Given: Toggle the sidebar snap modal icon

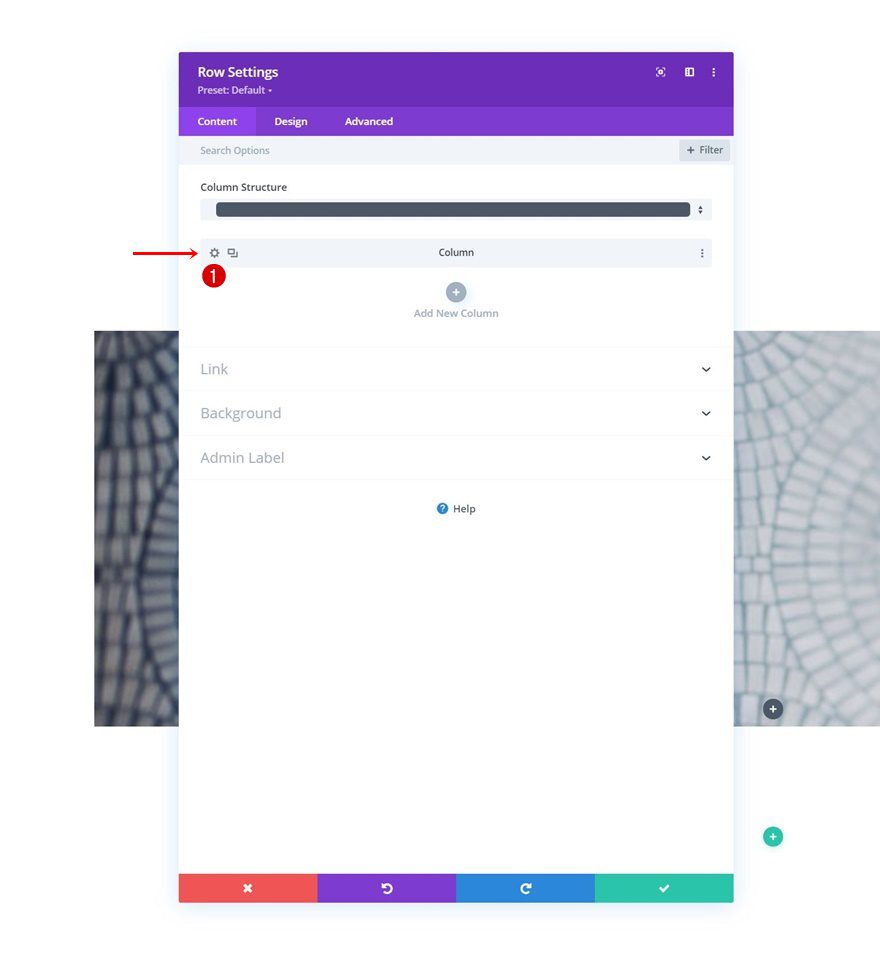Looking at the screenshot, I should [x=689, y=72].
